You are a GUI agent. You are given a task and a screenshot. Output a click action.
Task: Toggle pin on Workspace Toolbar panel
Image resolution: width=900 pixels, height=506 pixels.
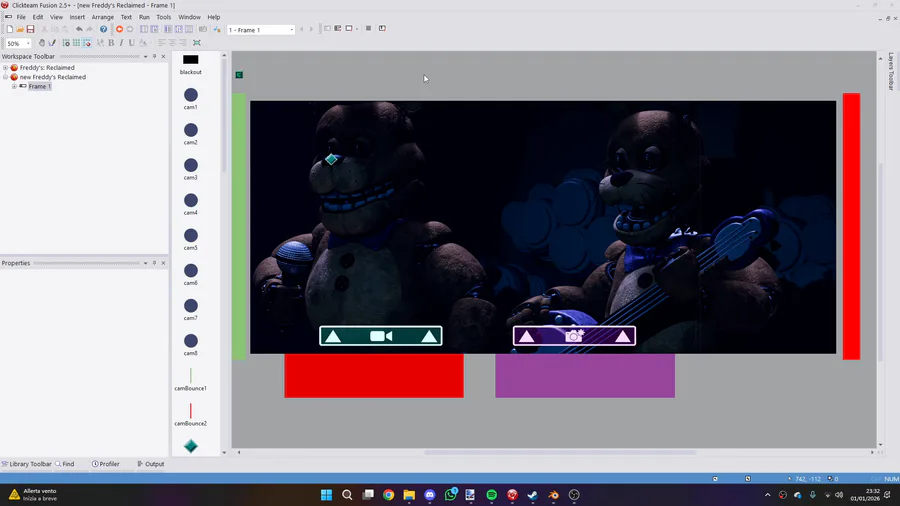point(154,56)
